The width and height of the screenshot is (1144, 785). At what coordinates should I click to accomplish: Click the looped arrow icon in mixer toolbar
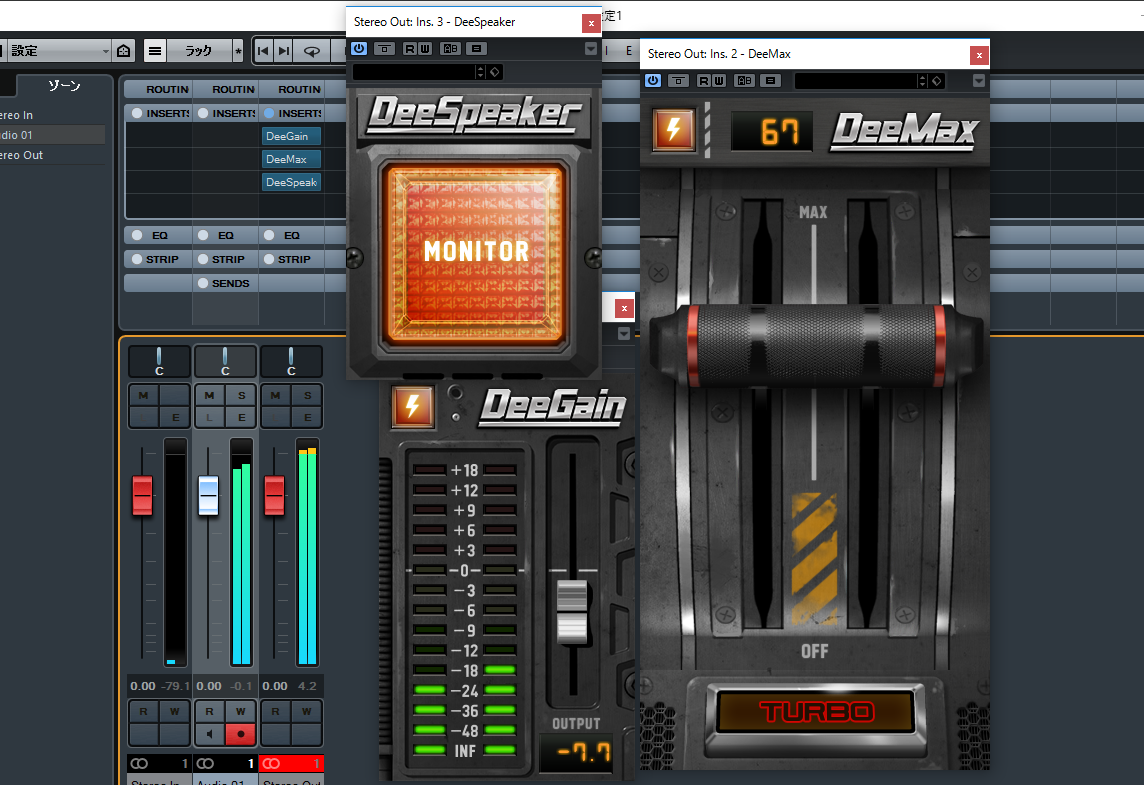(x=312, y=50)
